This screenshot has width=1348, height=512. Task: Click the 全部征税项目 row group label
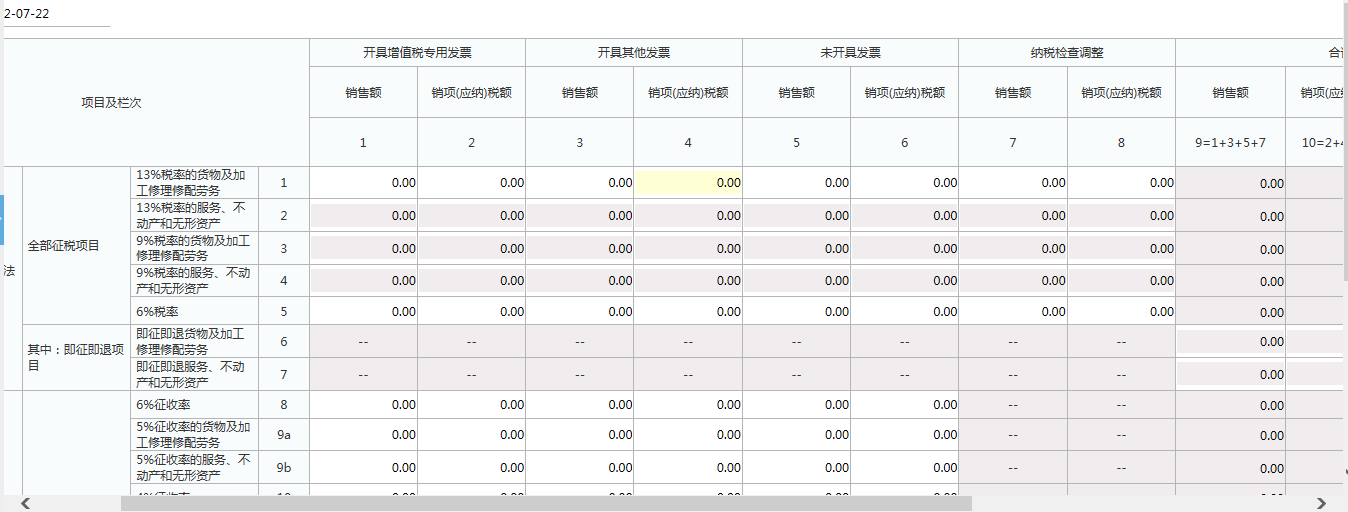[64, 245]
